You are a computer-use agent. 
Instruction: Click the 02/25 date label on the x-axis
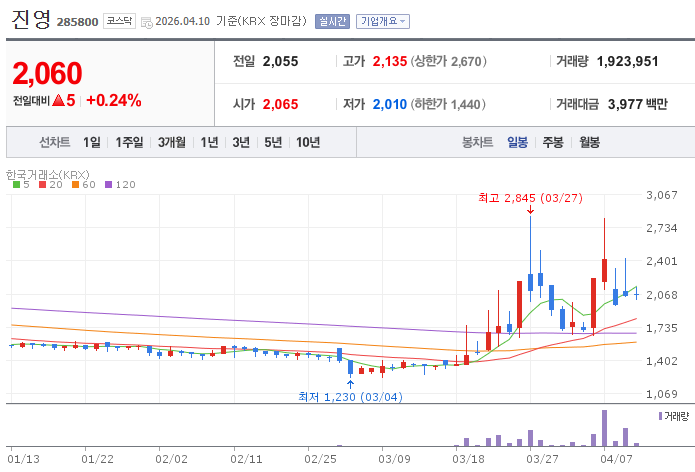[x=320, y=459]
